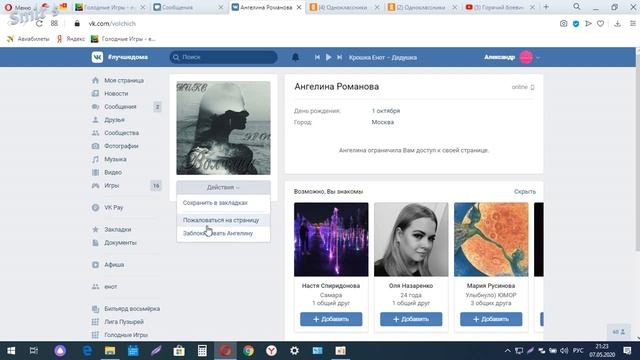
Task: Reload the page
Action: 39,24
